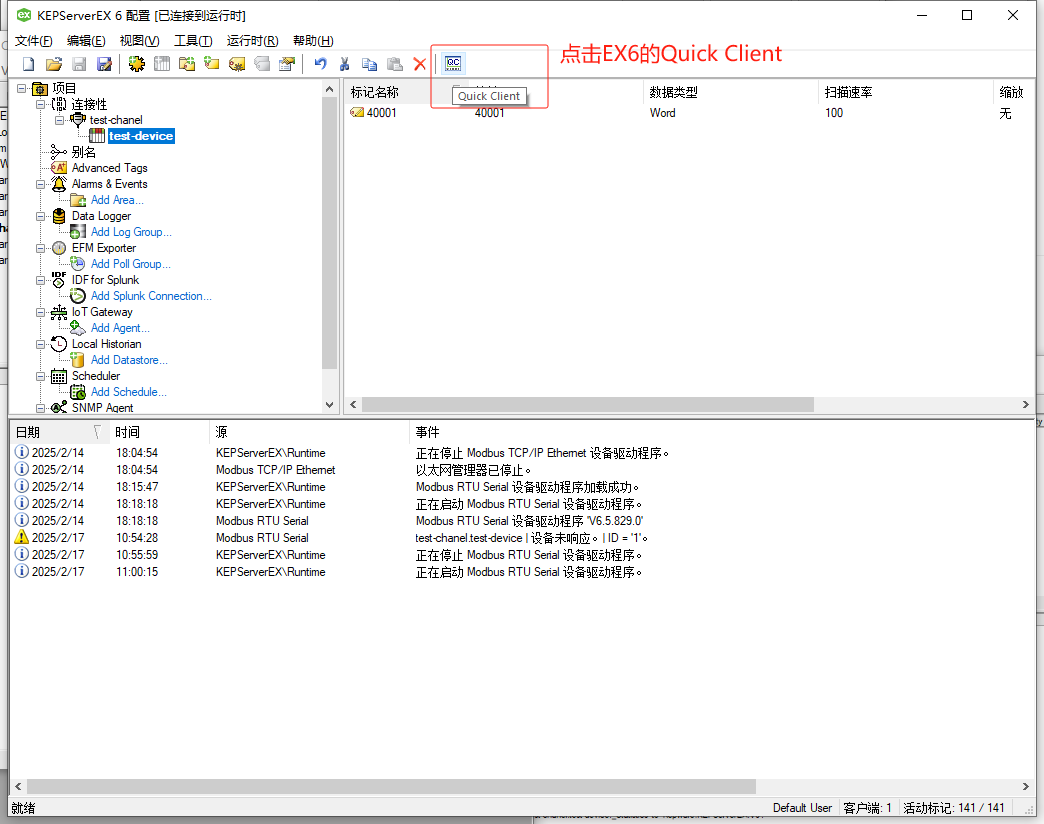The image size is (1044, 824).
Task: Click the Open project folder icon
Action: [x=54, y=64]
